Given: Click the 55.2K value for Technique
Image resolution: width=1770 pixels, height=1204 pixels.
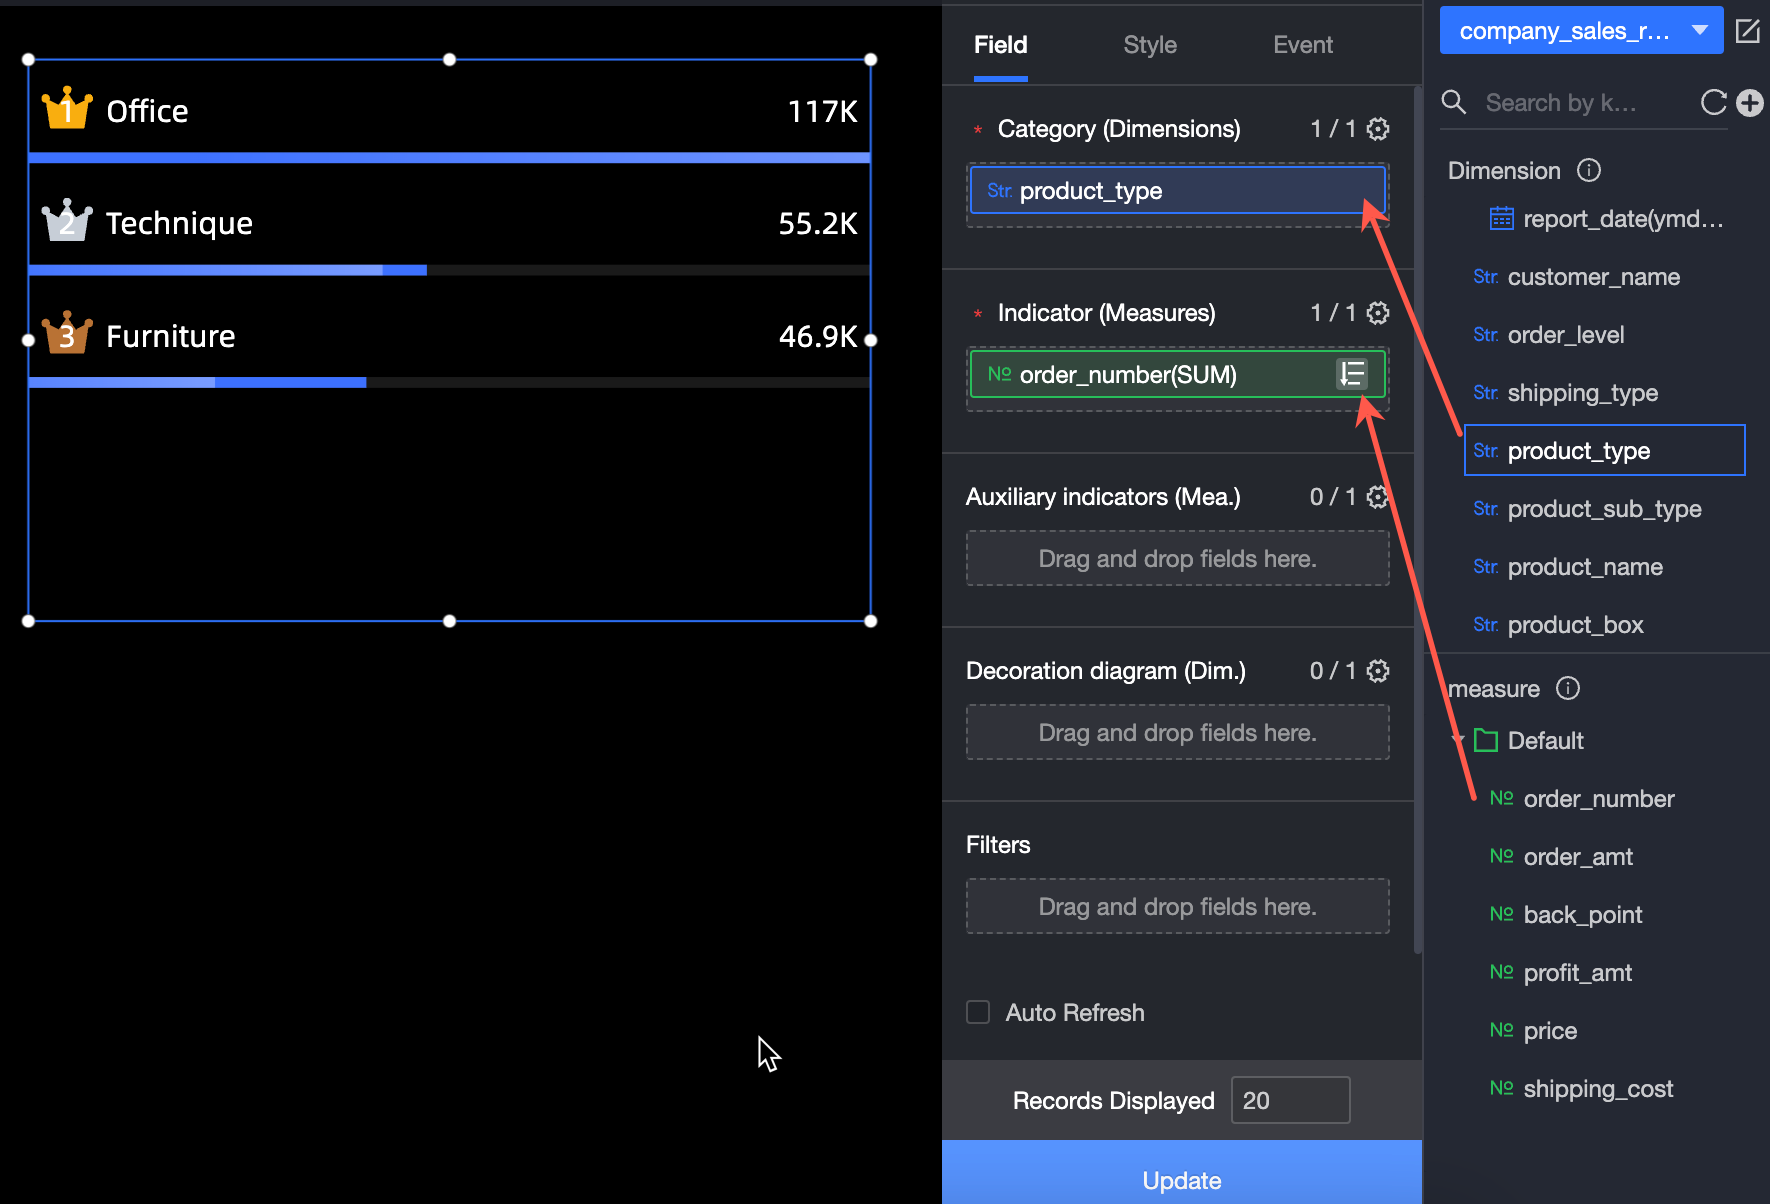Looking at the screenshot, I should 818,223.
